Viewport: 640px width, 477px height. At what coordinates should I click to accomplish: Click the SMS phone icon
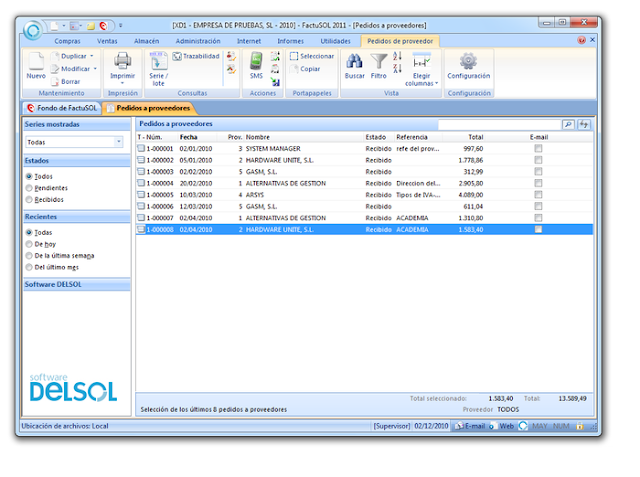(256, 61)
